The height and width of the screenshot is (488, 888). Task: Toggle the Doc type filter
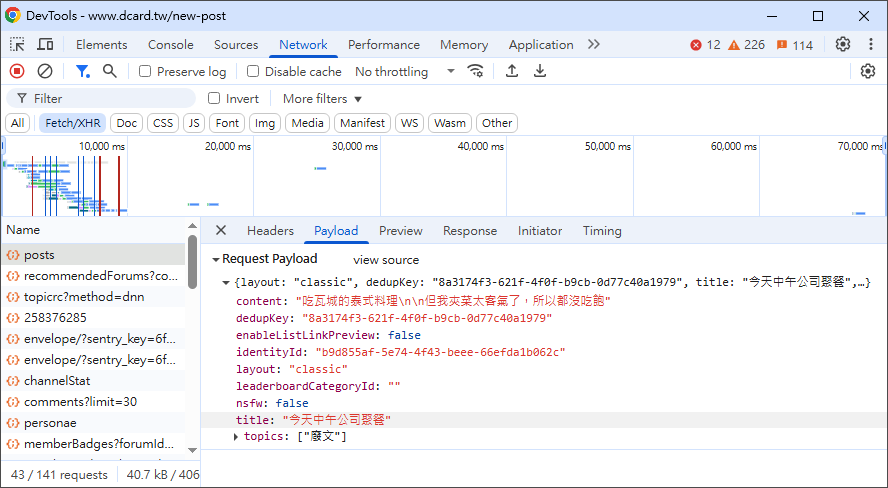tap(126, 123)
